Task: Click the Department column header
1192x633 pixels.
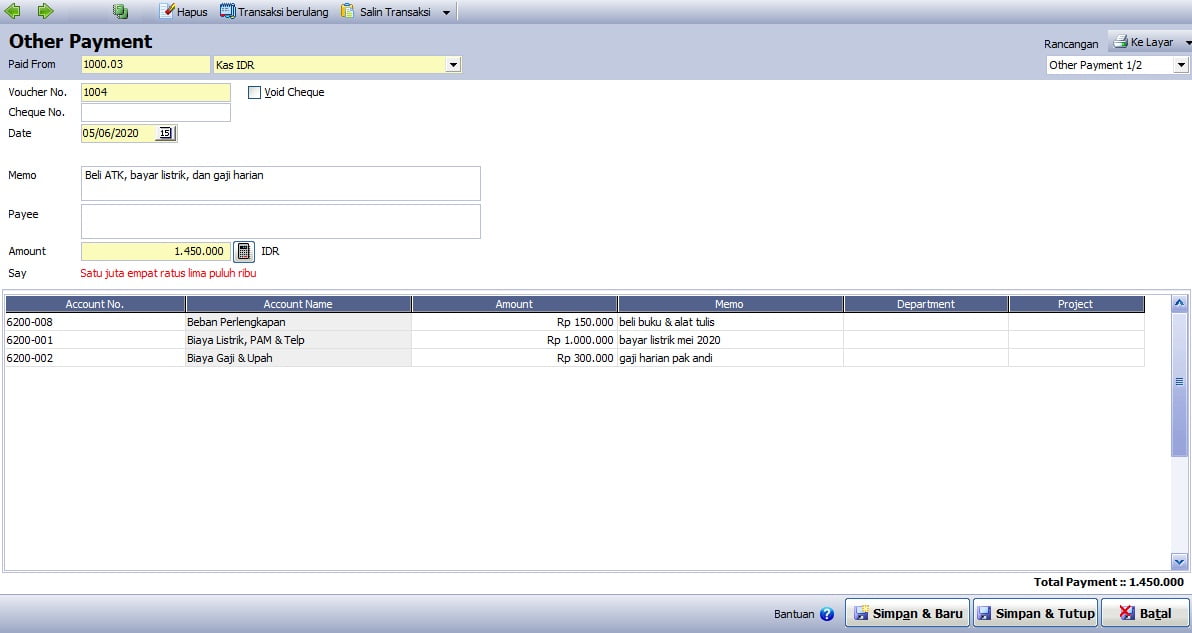Action: (x=926, y=304)
